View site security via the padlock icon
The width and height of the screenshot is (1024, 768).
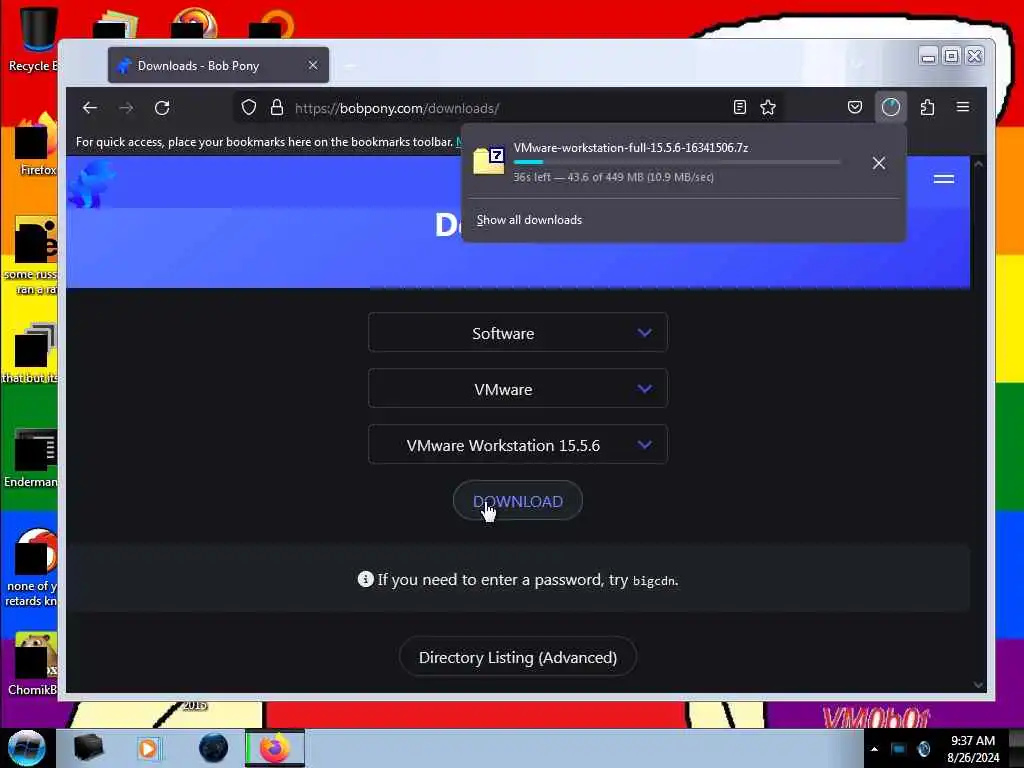pyautogui.click(x=277, y=108)
